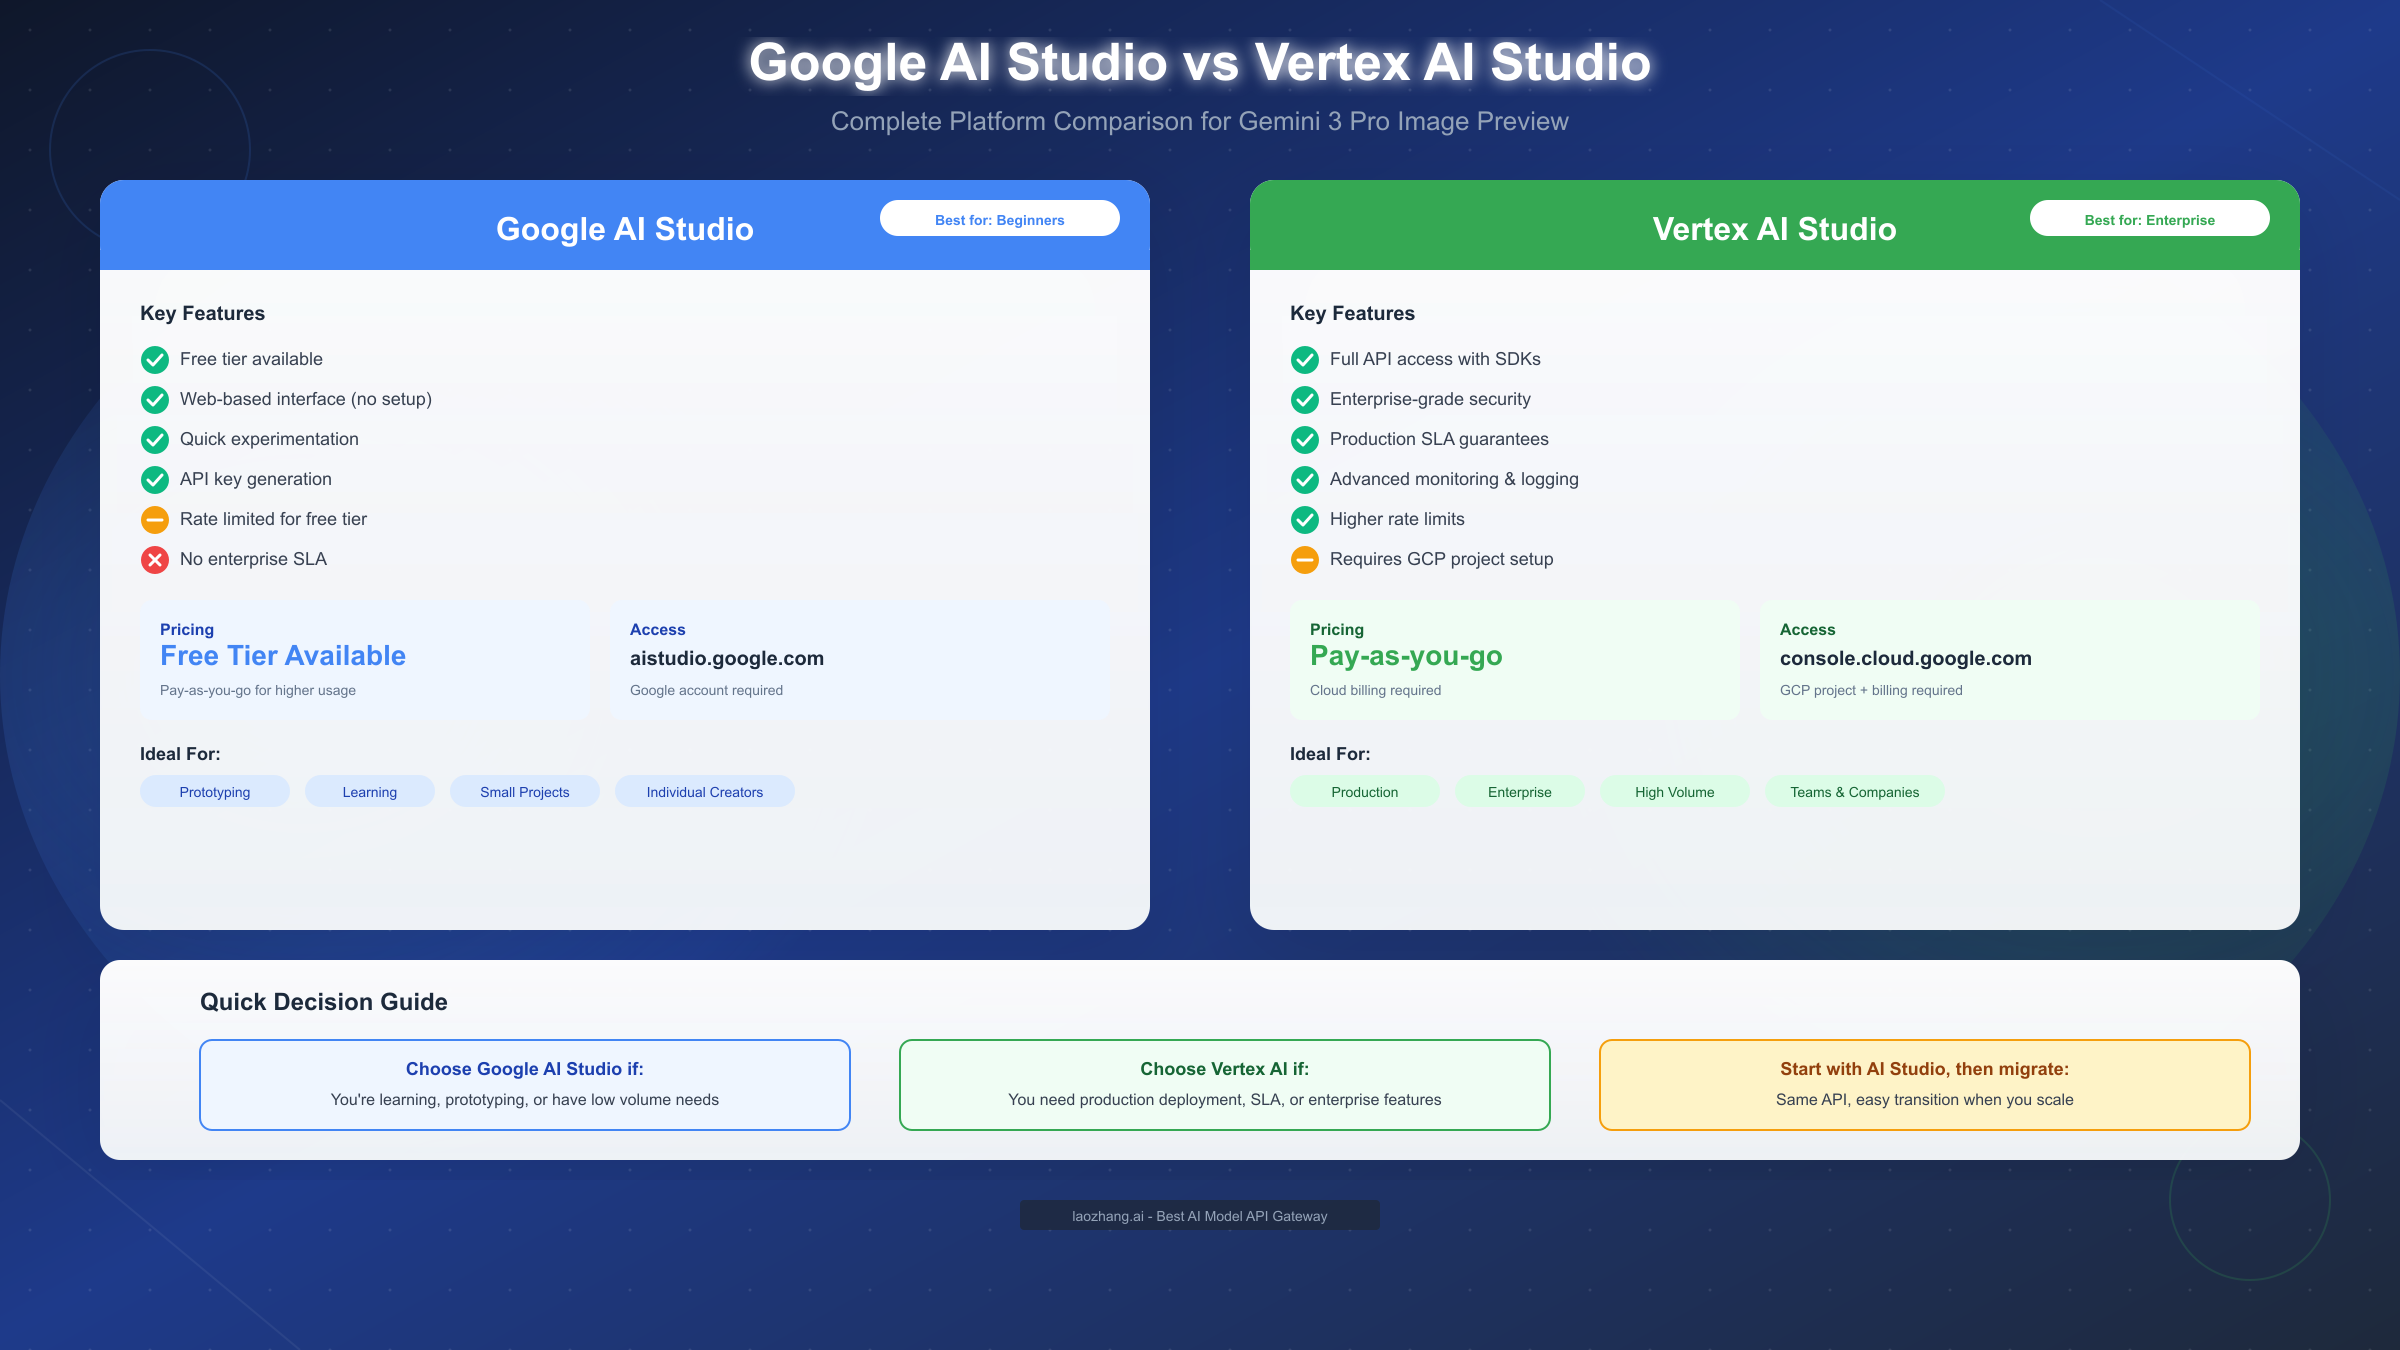The image size is (2400, 1350).
Task: Click the check beside "Production SLA guarantees"
Action: coord(1305,439)
